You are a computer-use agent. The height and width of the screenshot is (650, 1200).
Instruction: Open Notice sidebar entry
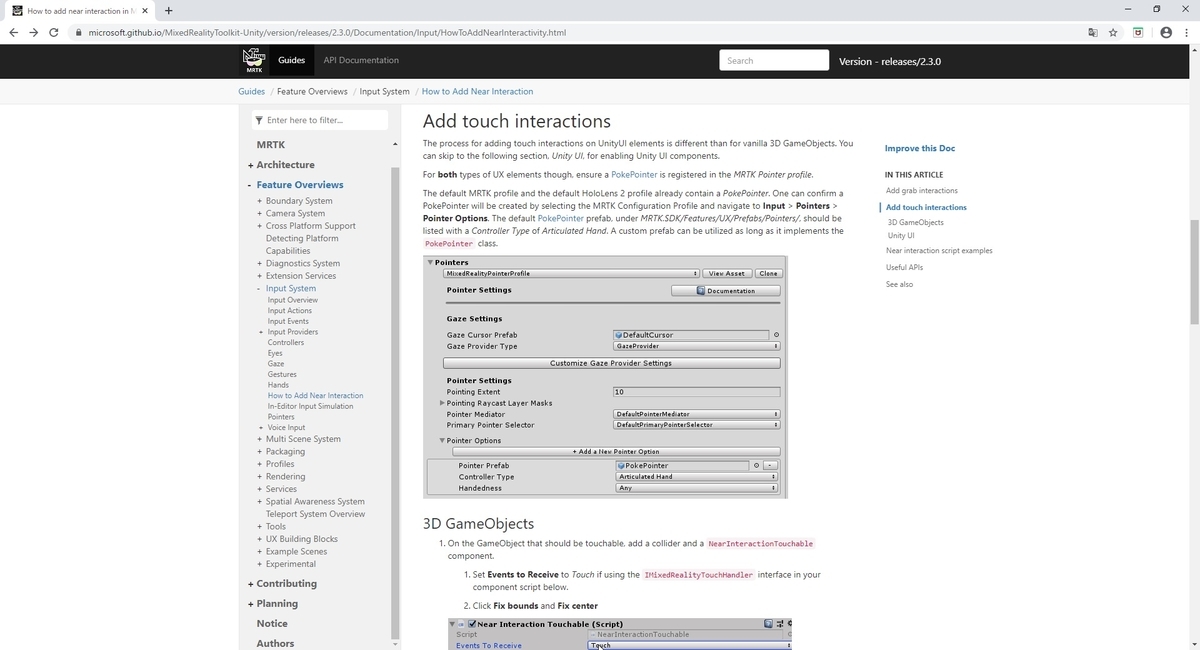(272, 624)
